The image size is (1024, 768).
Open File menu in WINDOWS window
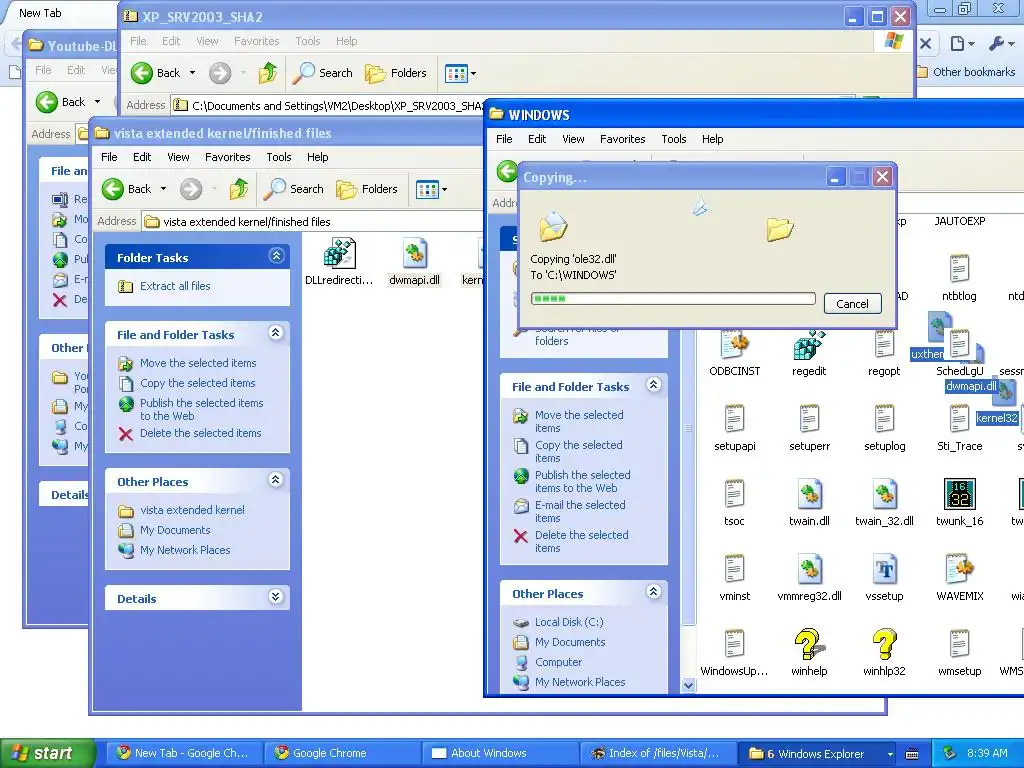[504, 139]
